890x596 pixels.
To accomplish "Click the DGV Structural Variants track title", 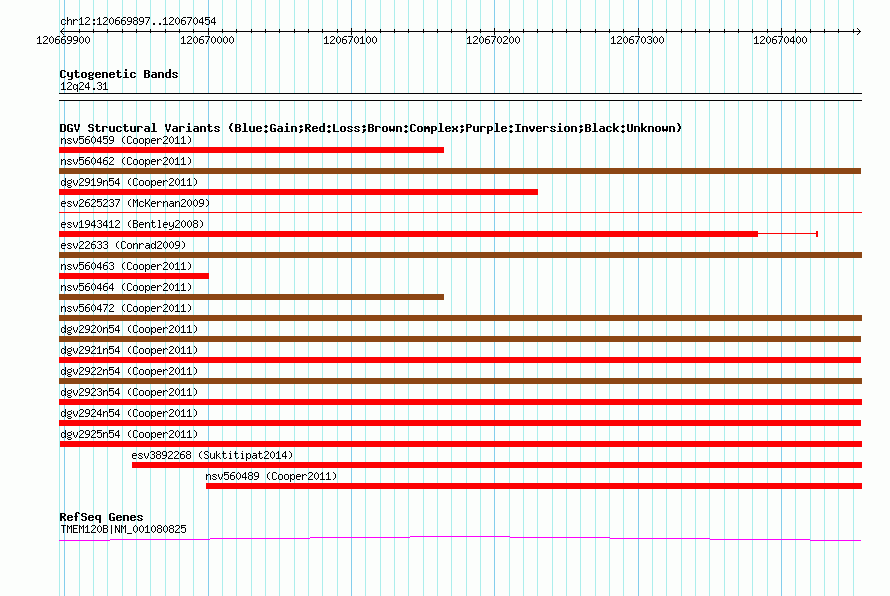I will [x=371, y=128].
